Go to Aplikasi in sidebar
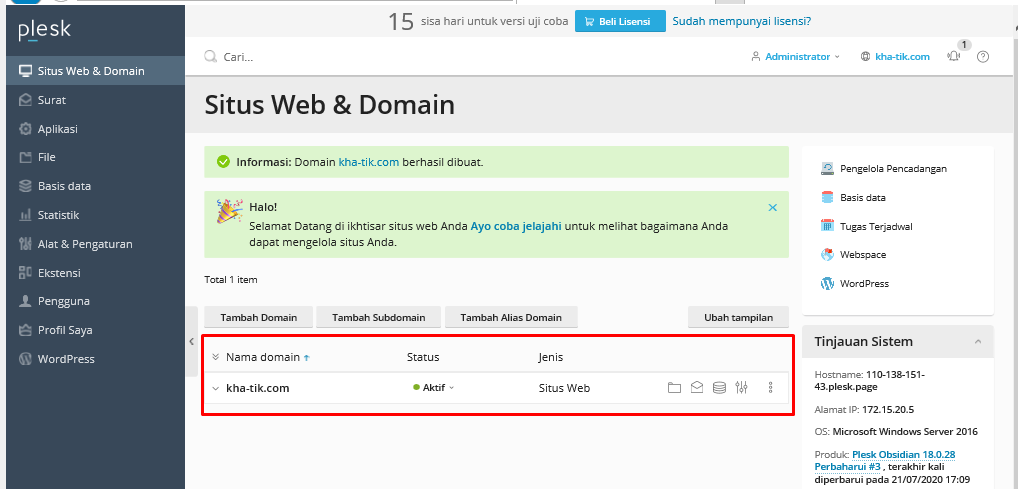This screenshot has width=1018, height=489. 95,129
